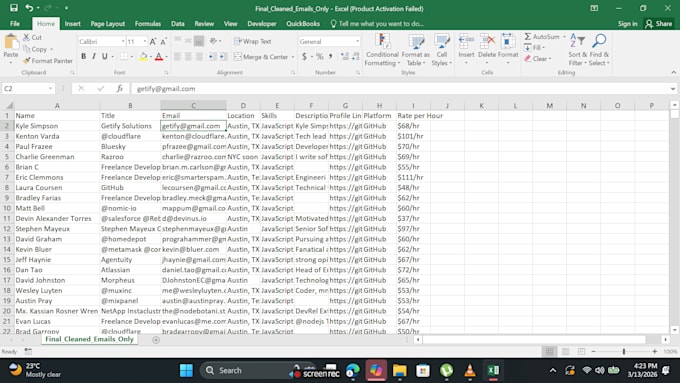Apply Comma Style
Screen dimensions: 680x383
tap(331, 56)
